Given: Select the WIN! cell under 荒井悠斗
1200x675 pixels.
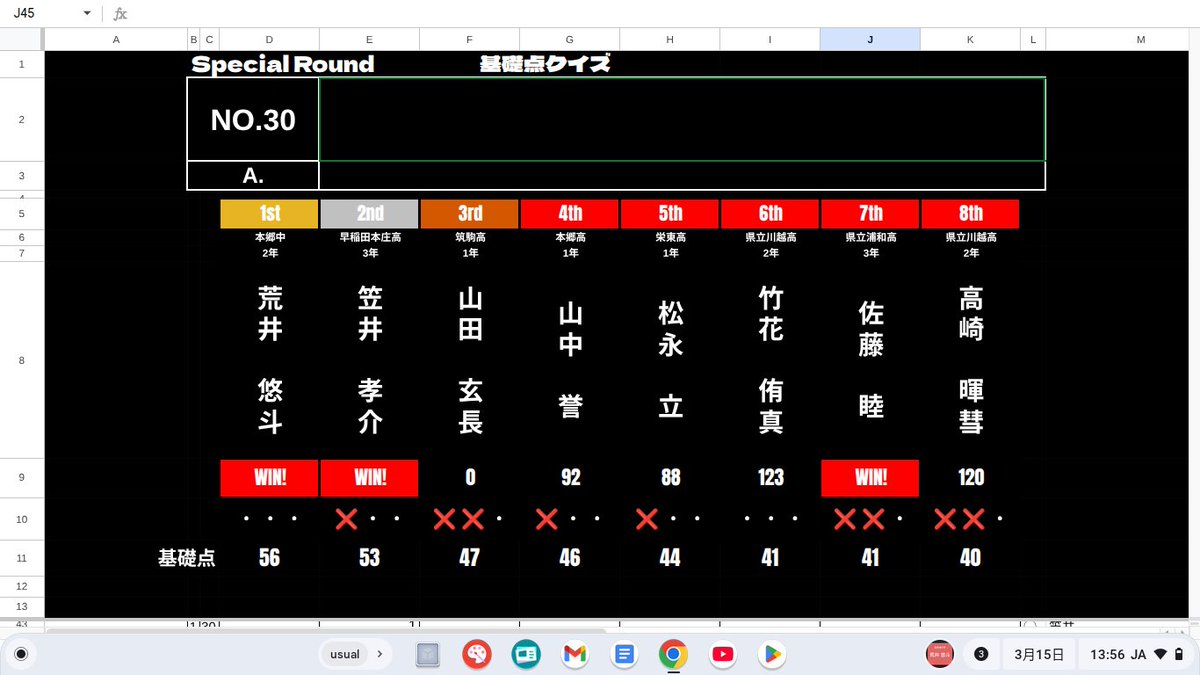Looking at the screenshot, I should tap(269, 478).
